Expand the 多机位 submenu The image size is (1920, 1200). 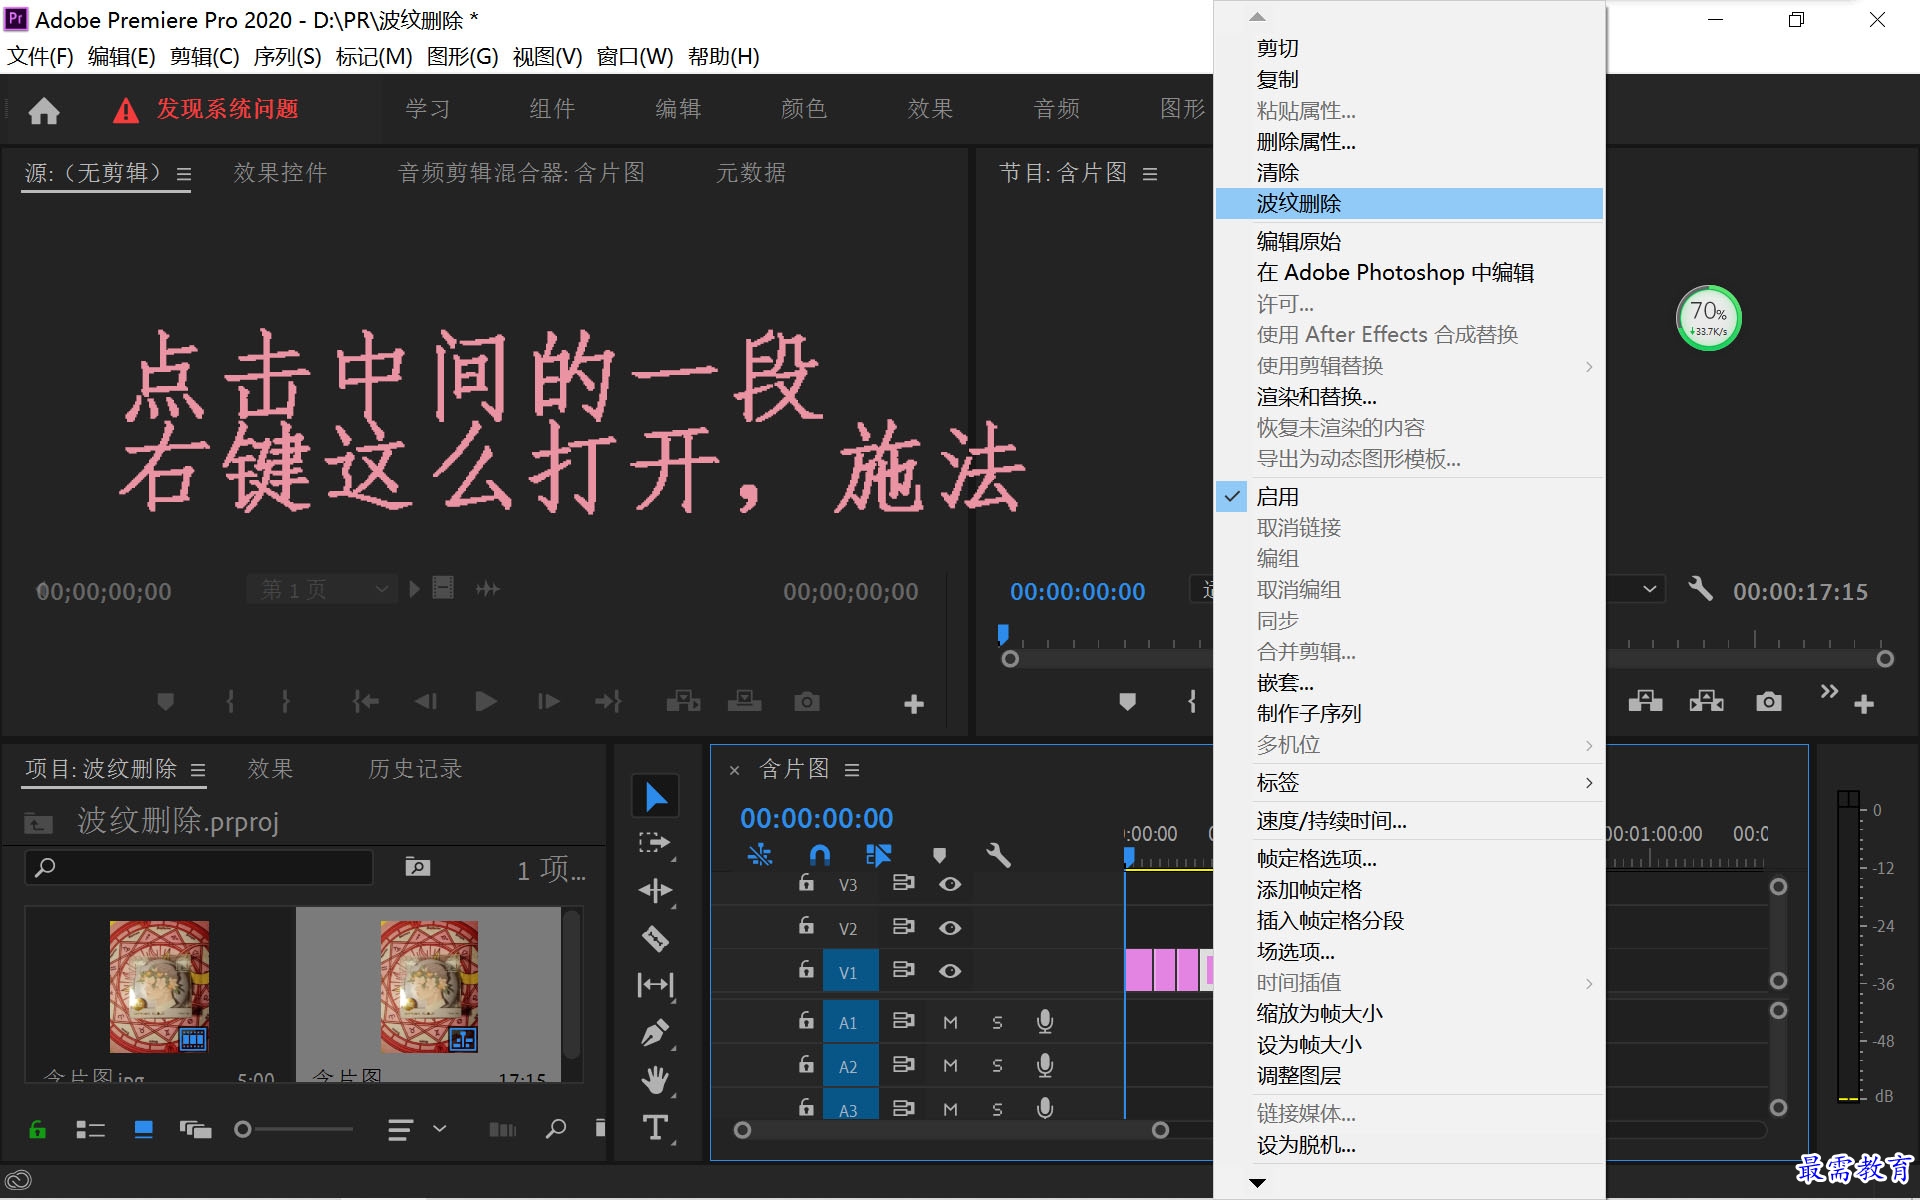pos(1409,745)
